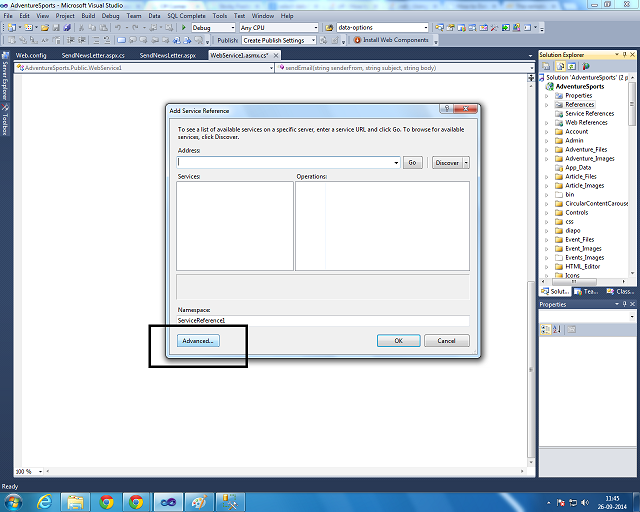Expand the Controls folder node
The image size is (640, 512).
pyautogui.click(x=547, y=213)
